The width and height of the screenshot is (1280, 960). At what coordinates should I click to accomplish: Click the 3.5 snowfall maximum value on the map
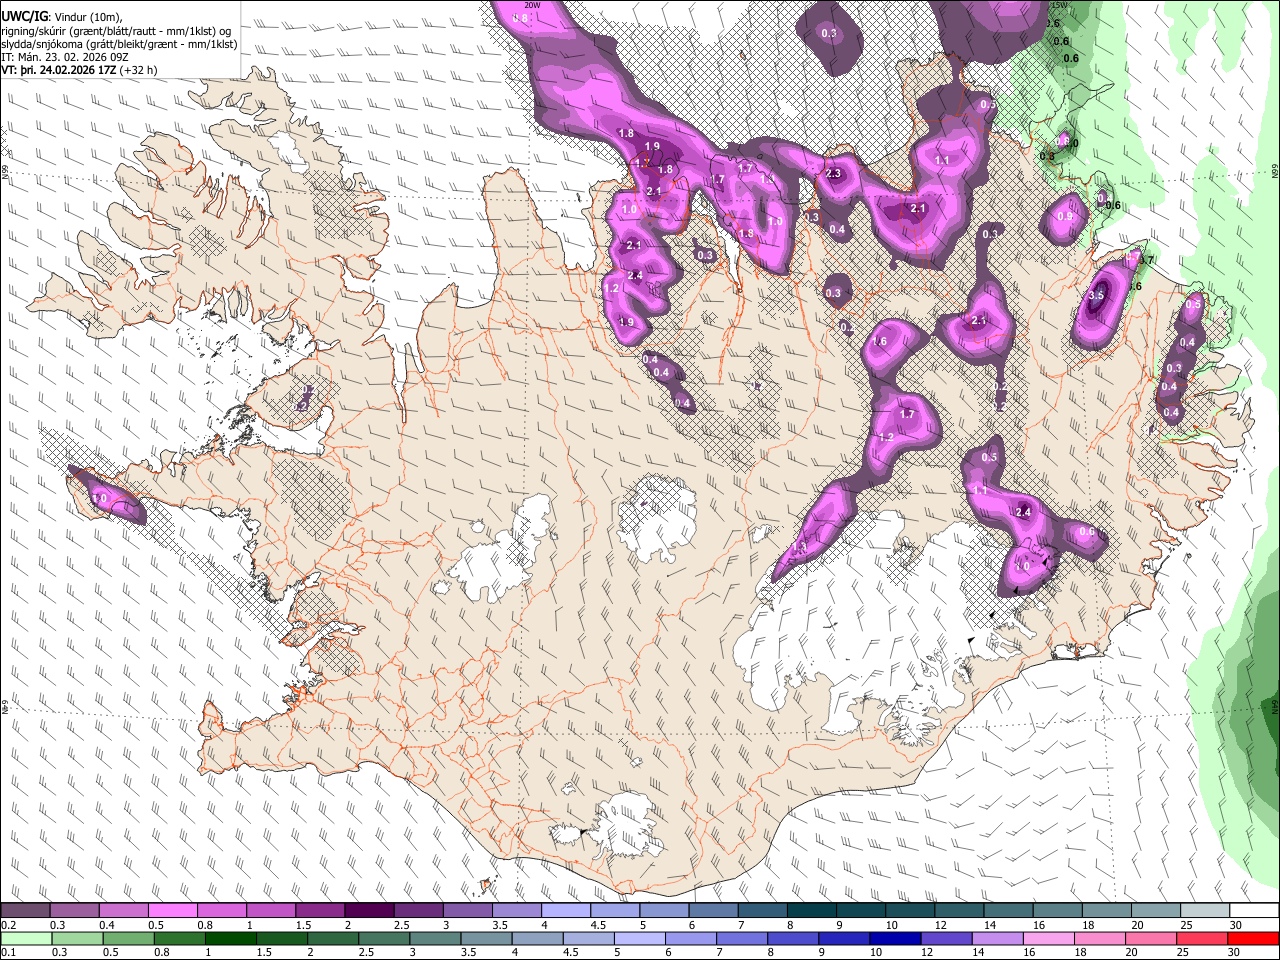coord(1096,295)
